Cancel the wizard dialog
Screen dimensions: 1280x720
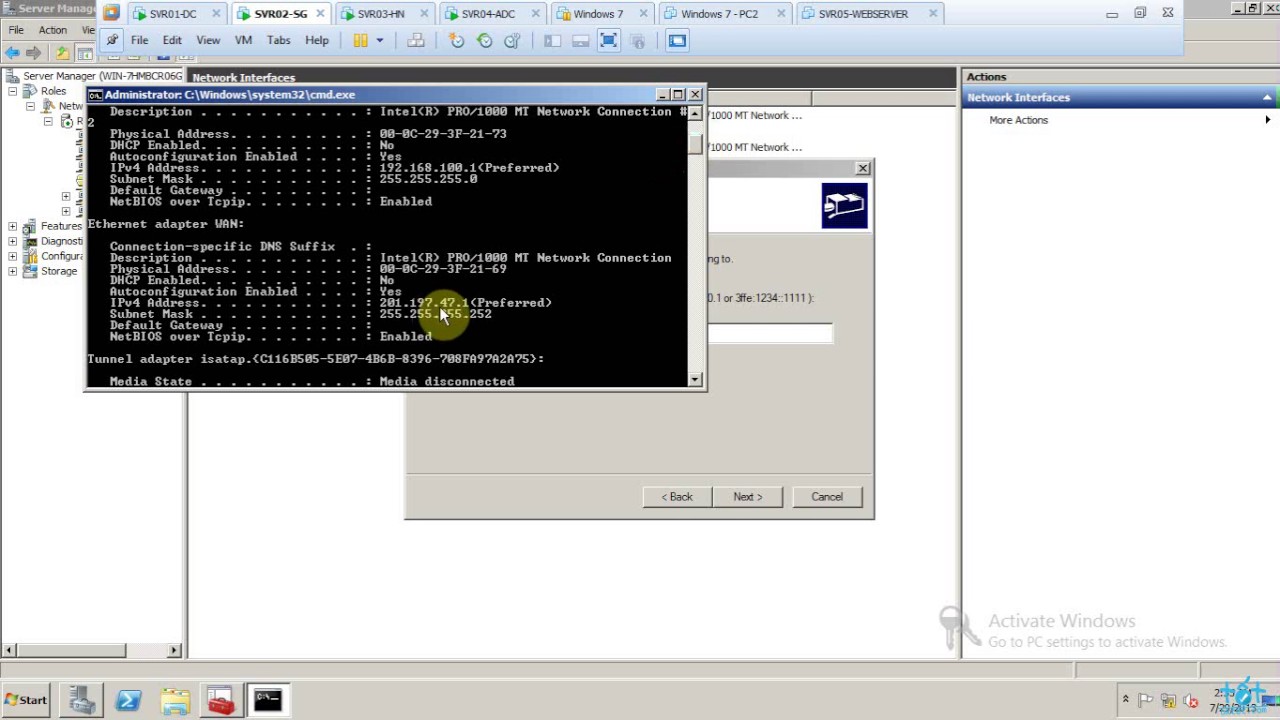pos(827,497)
